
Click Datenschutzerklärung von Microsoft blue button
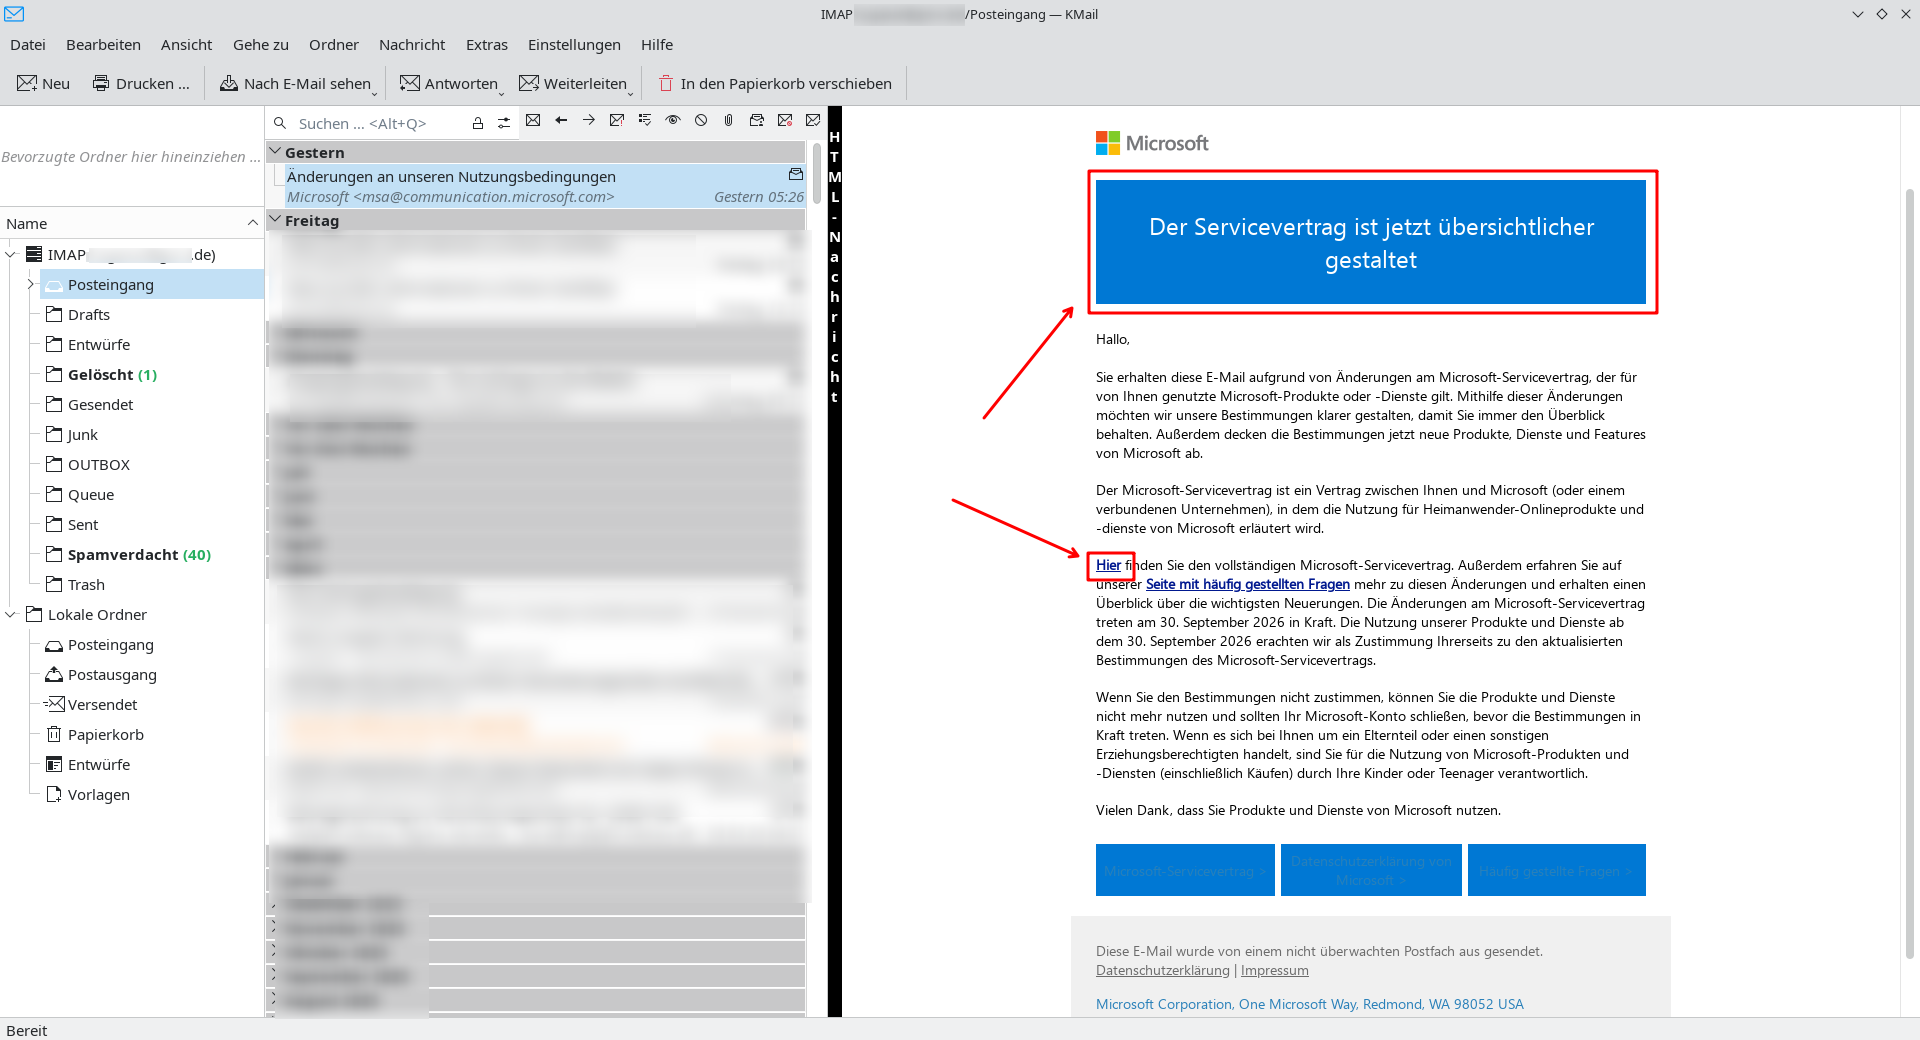coord(1371,870)
